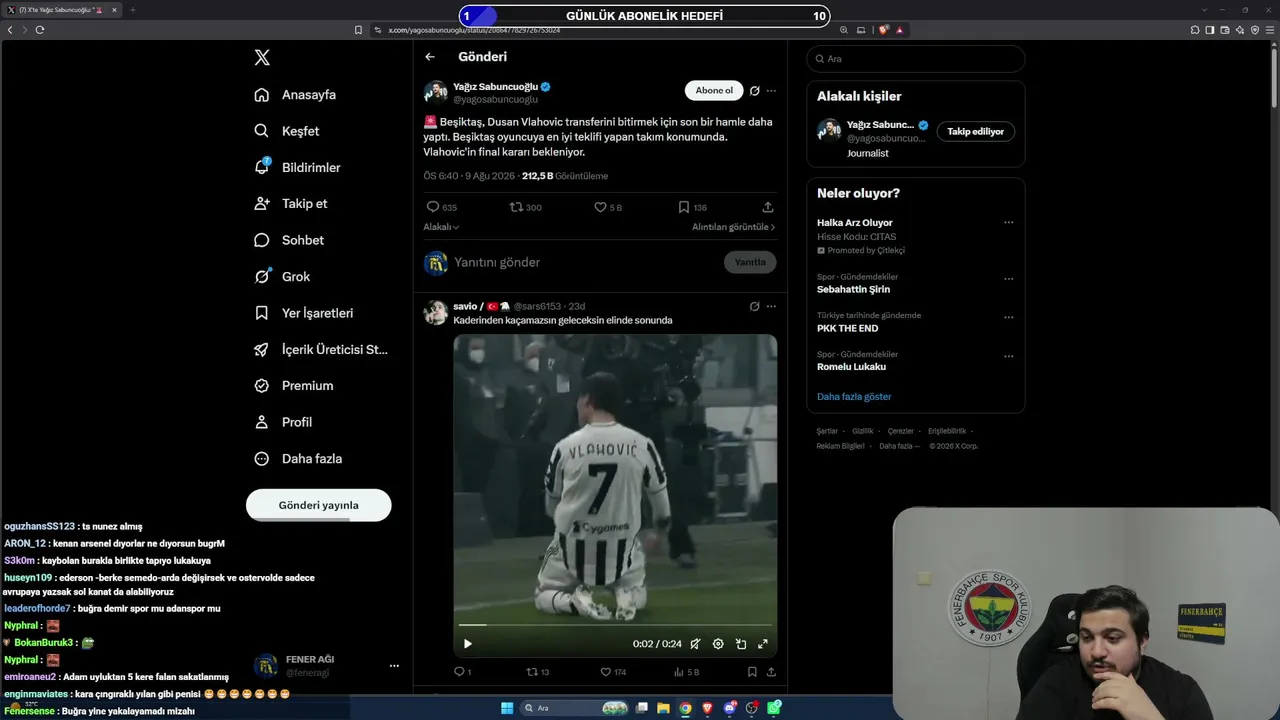This screenshot has height=720, width=1280.
Task: Open Chrome from the taskbar
Action: [x=685, y=708]
